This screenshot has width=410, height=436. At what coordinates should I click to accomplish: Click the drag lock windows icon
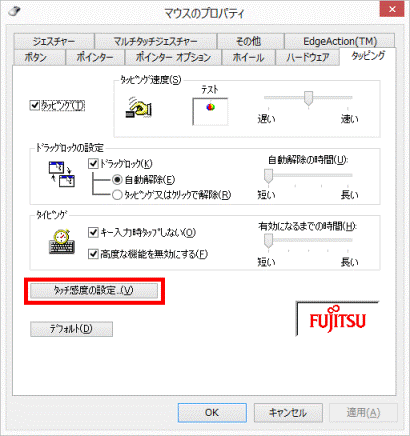[x=62, y=174]
